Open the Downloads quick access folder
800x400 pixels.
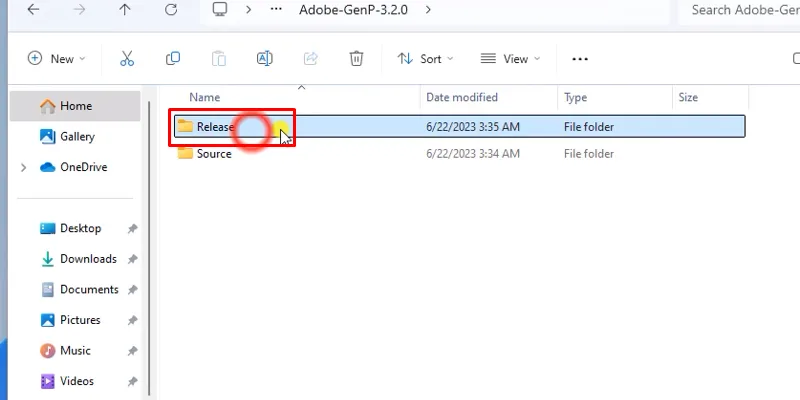88,259
